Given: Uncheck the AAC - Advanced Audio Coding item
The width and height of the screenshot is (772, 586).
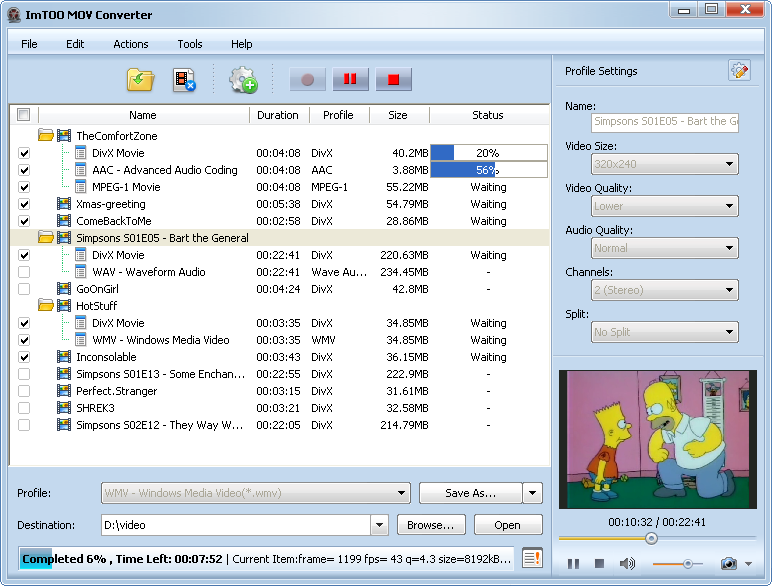Looking at the screenshot, I should pyautogui.click(x=24, y=170).
